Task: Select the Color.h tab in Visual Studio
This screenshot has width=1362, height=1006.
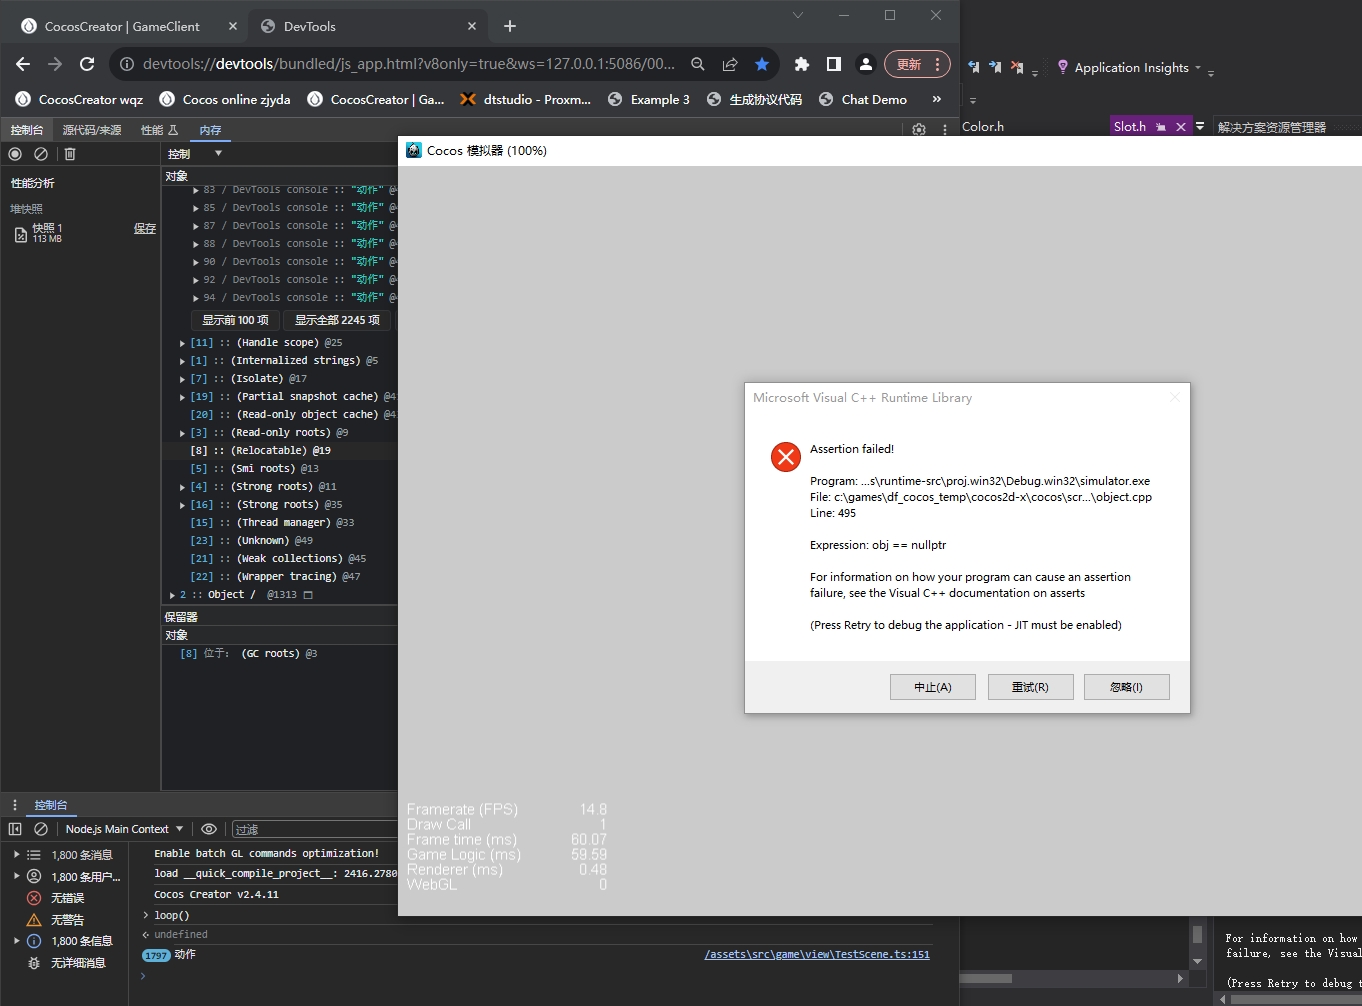Action: (983, 127)
